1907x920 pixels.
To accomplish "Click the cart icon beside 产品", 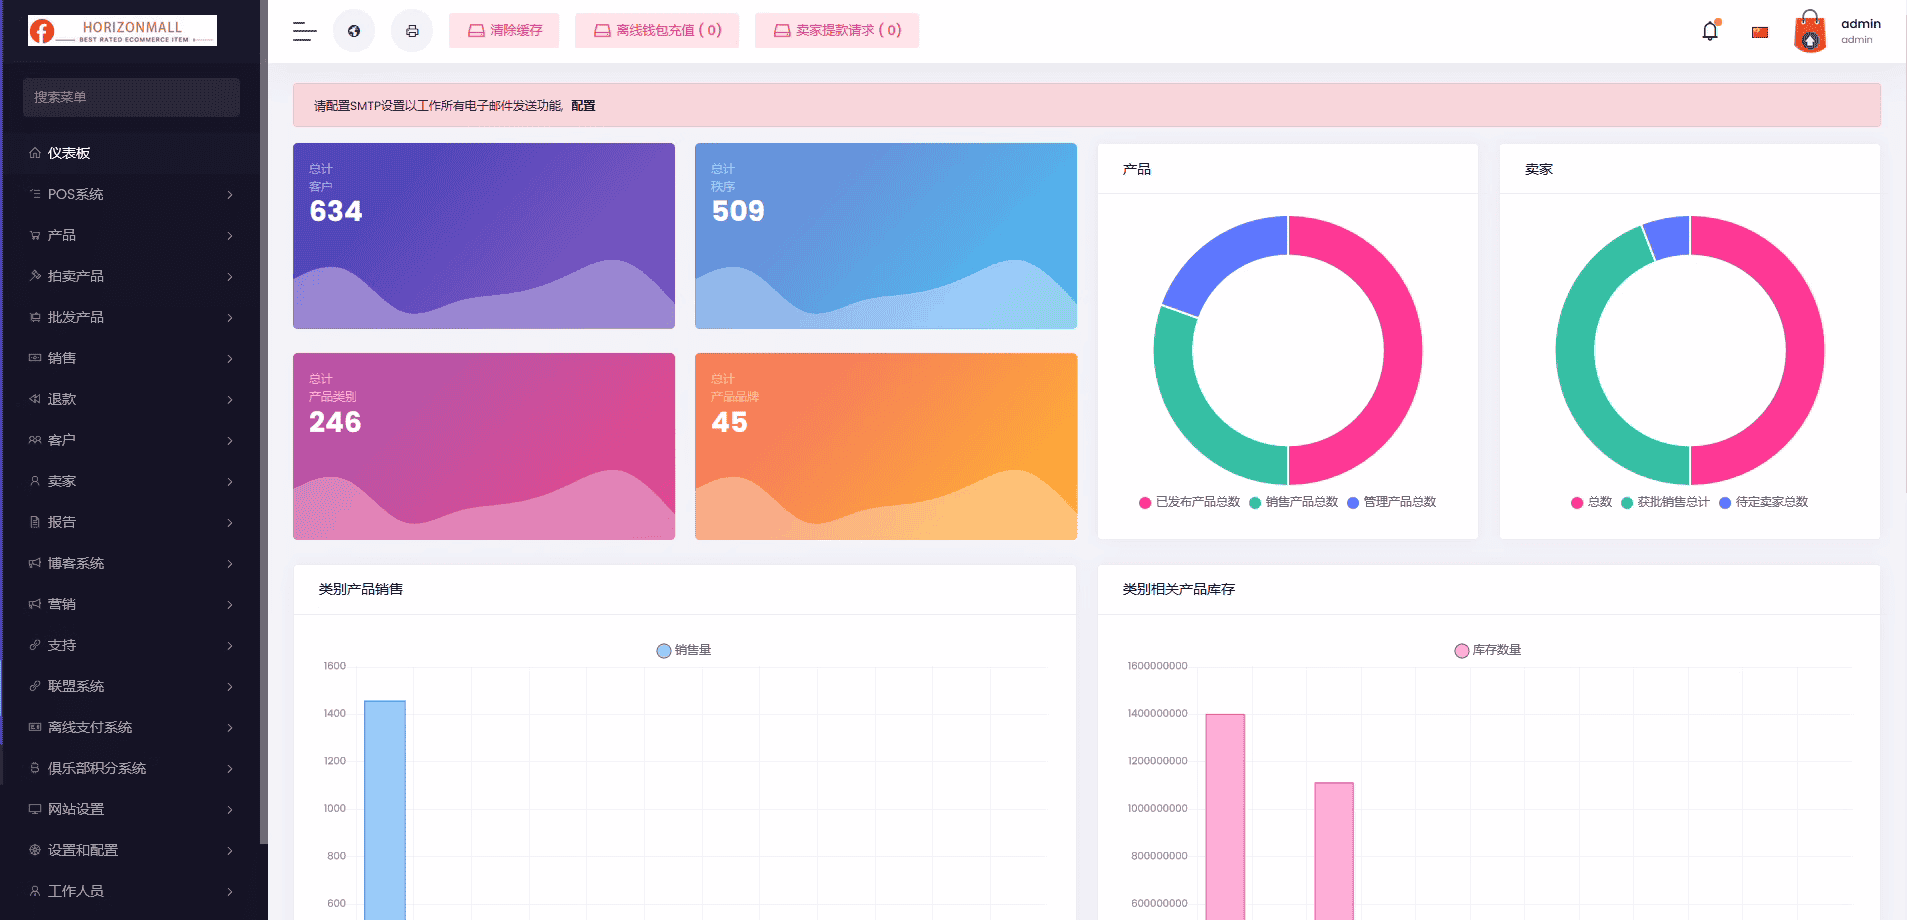I will coord(35,235).
